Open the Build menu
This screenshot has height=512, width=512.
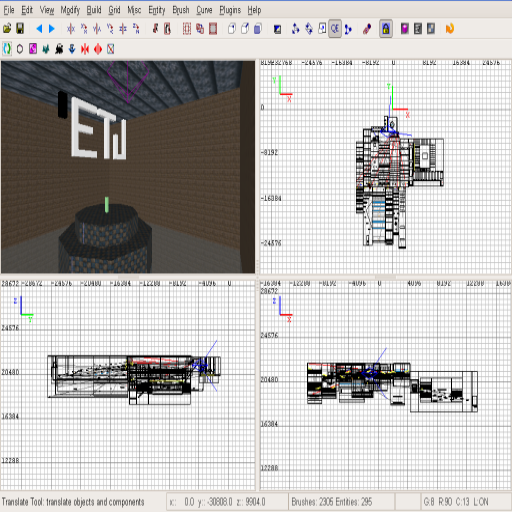click(94, 10)
